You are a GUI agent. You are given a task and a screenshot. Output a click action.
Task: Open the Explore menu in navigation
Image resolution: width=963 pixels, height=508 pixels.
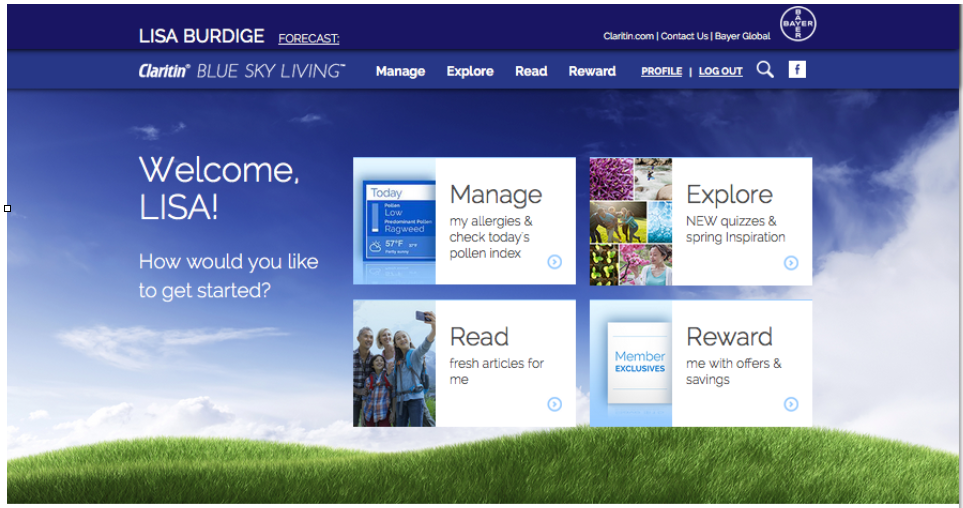pyautogui.click(x=470, y=71)
